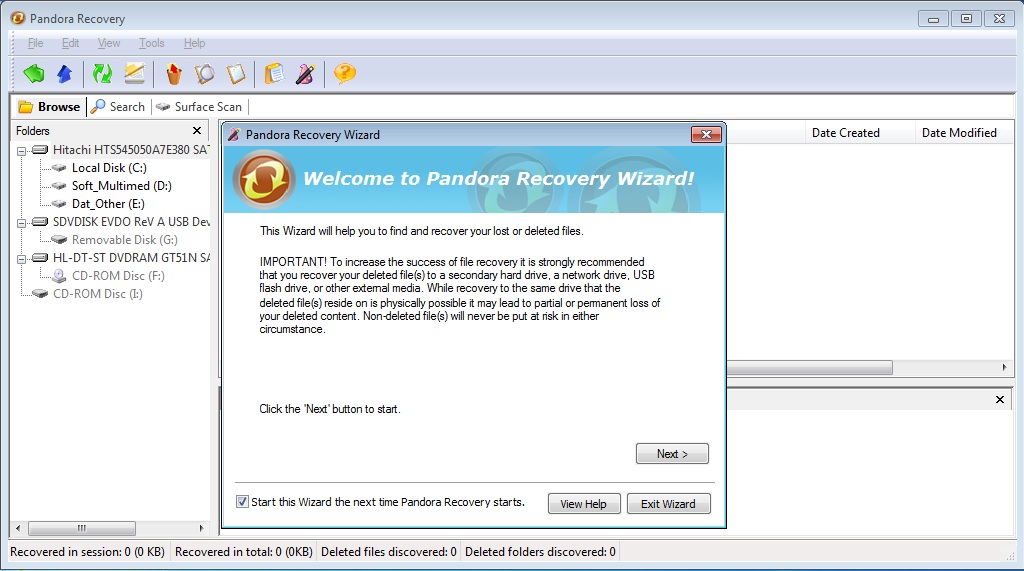The image size is (1024, 571).
Task: Close the Folders panel
Action: 197,131
